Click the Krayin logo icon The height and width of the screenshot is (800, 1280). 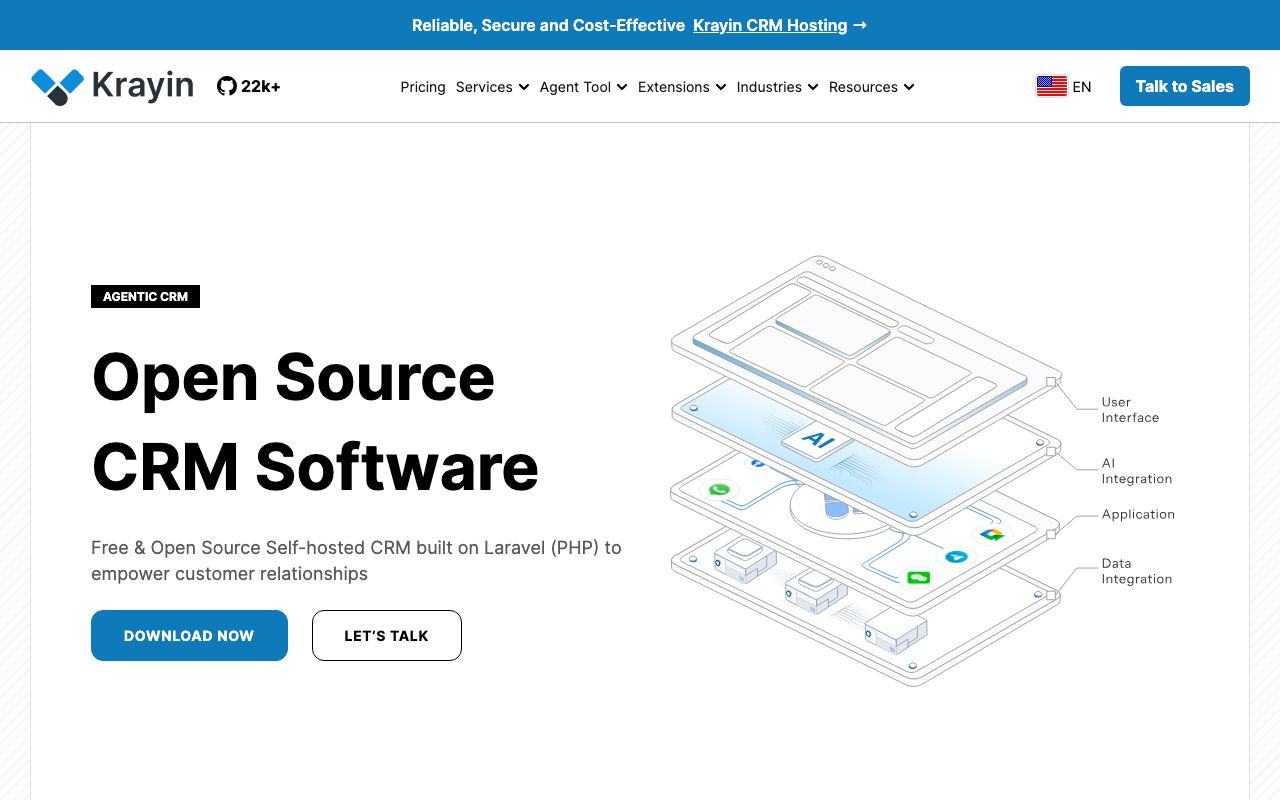pyautogui.click(x=57, y=87)
